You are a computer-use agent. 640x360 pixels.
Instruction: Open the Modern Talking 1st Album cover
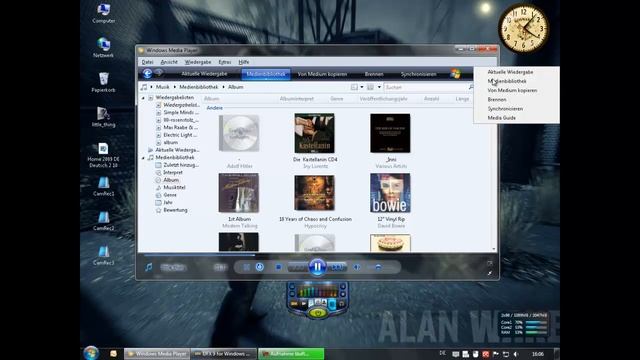(x=239, y=193)
